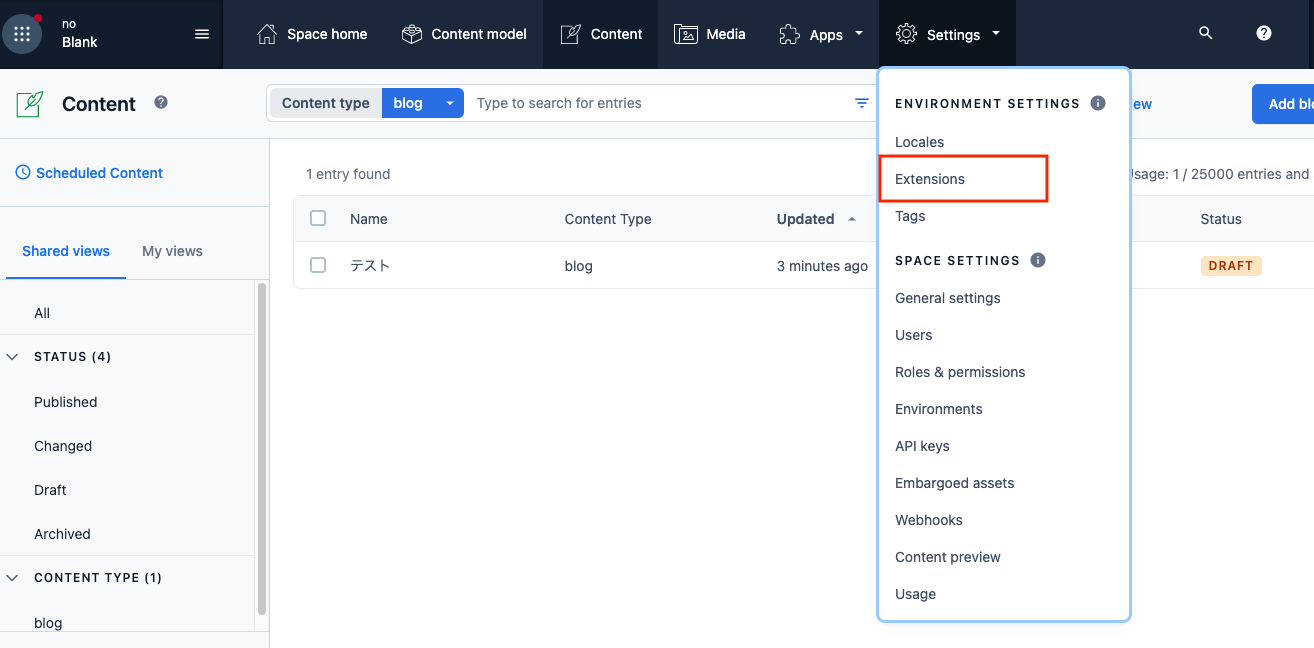1314x648 pixels.
Task: Click the 3 minutes ago cell
Action: [822, 266]
